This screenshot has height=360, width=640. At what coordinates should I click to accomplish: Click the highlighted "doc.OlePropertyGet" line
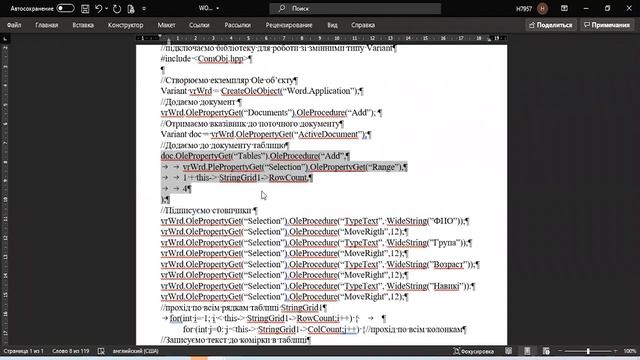pos(255,156)
